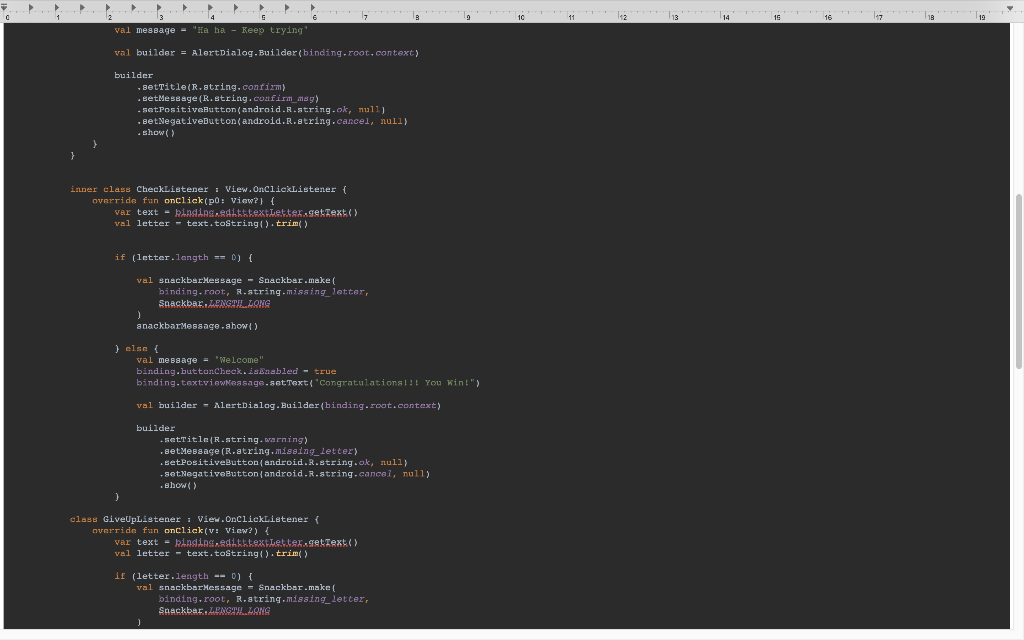Click the 'confirm_msg' string resource
This screenshot has height=640, width=1024.
(x=284, y=99)
